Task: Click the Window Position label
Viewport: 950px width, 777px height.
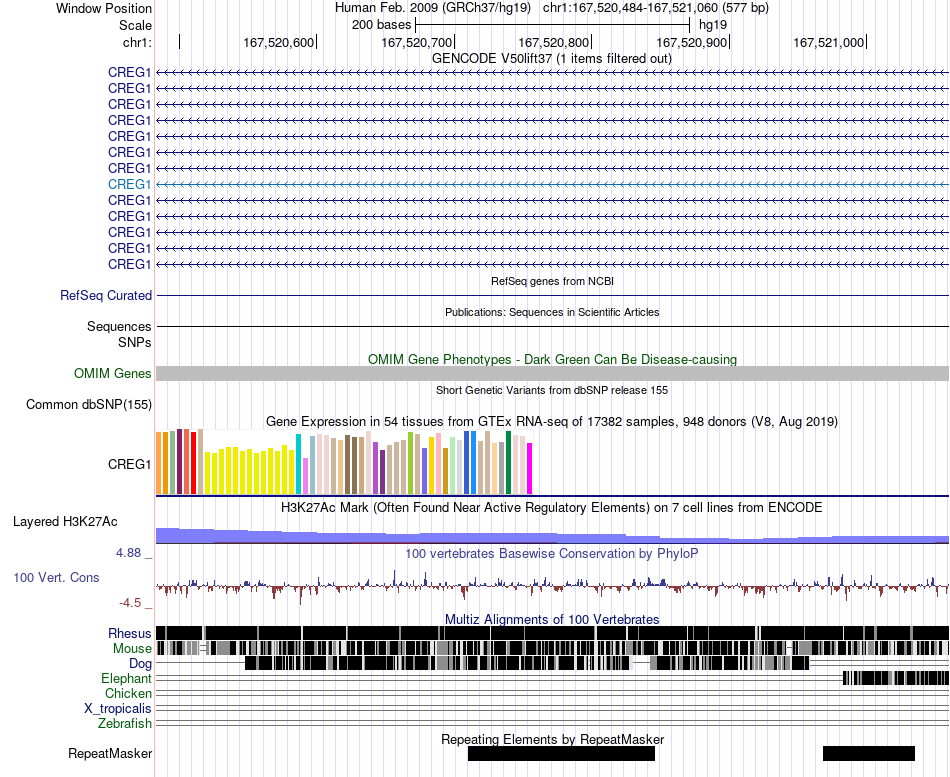Action: (x=104, y=8)
